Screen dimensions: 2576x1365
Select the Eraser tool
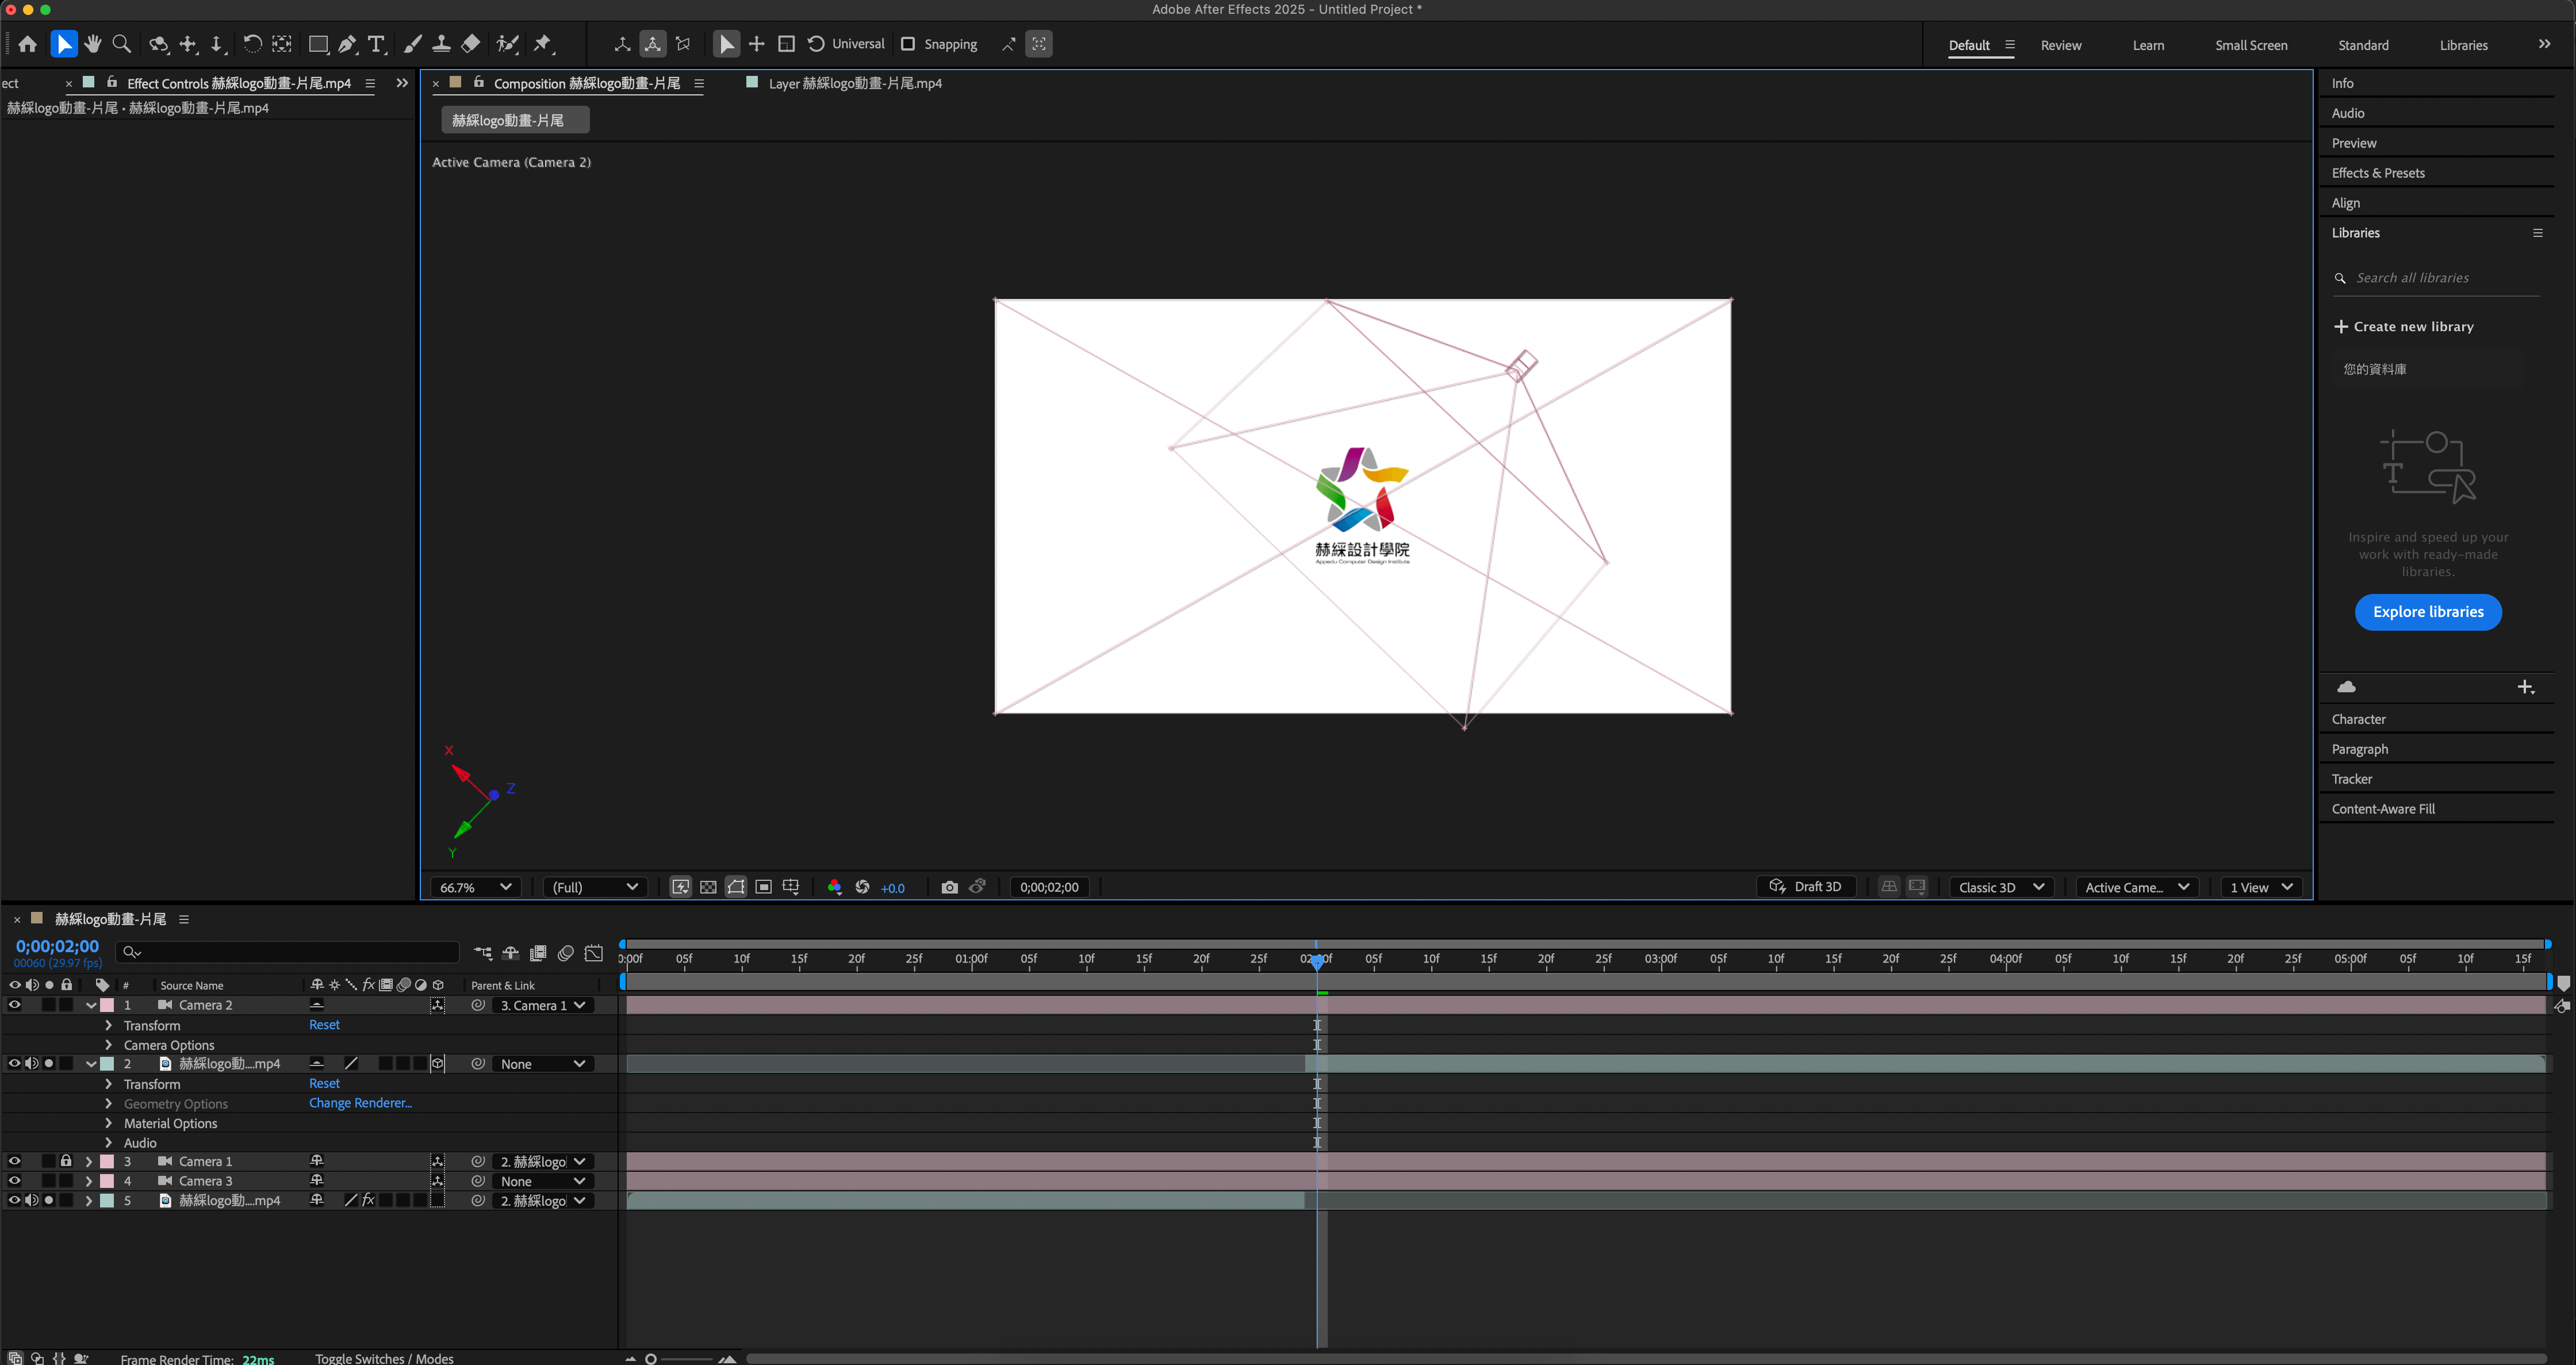click(470, 44)
